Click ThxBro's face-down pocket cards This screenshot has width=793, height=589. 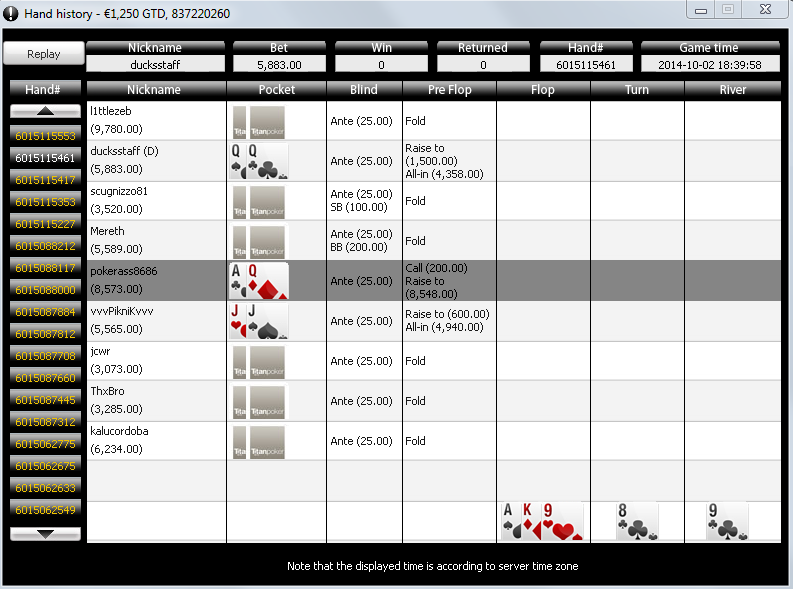259,401
